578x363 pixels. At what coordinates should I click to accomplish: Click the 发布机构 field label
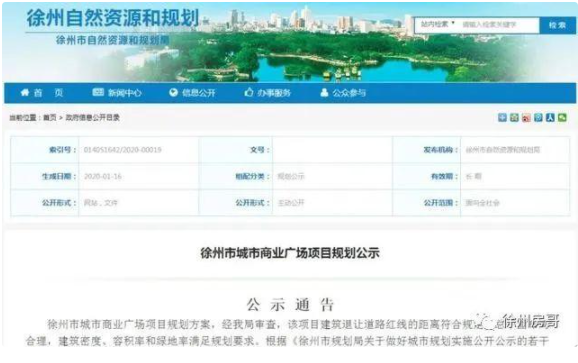point(441,150)
